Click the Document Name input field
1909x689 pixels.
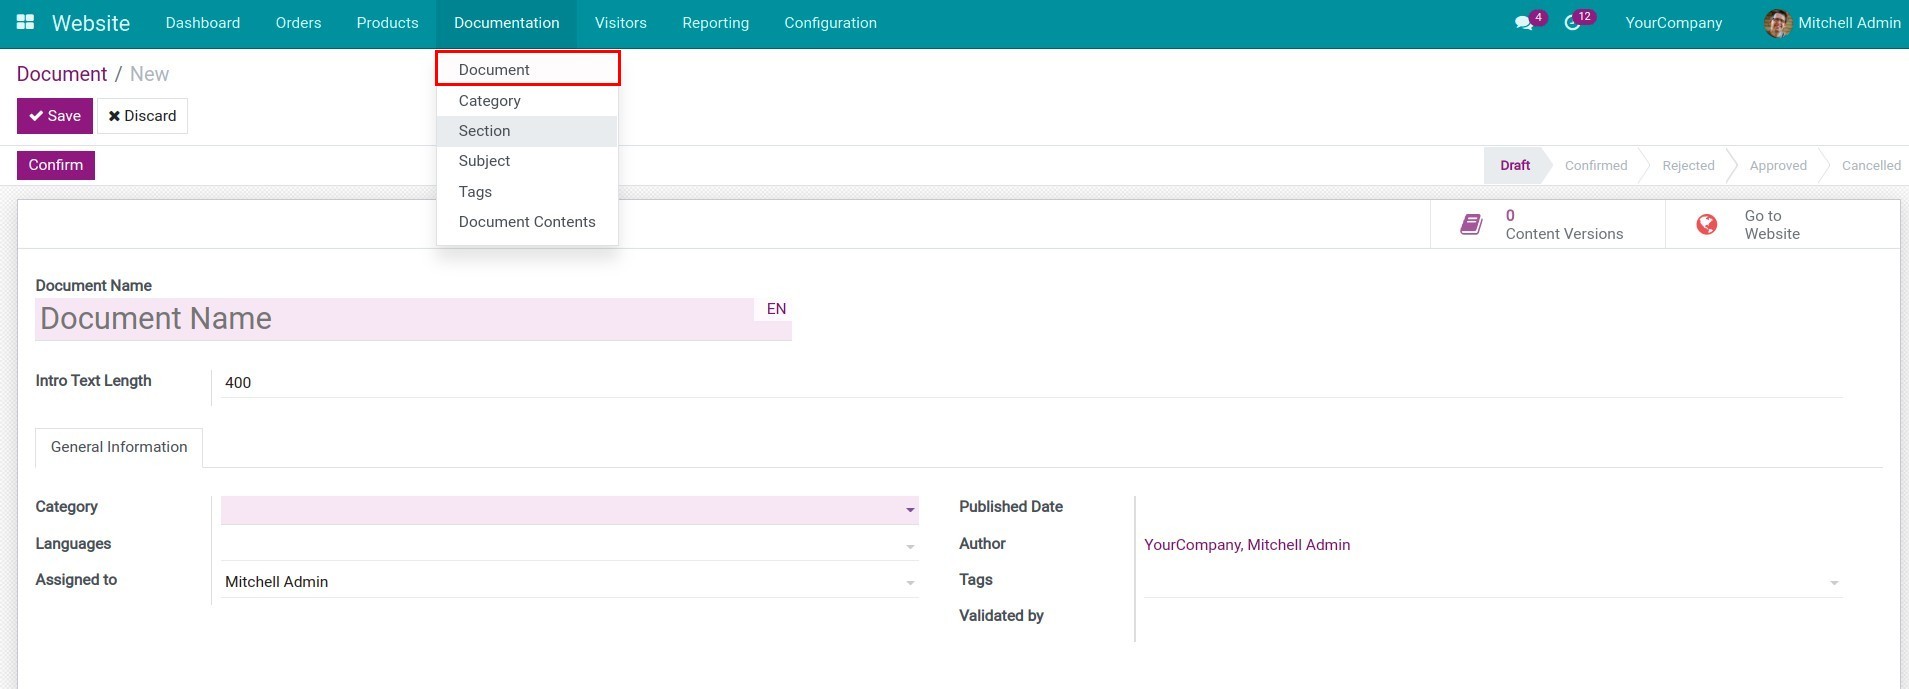click(x=394, y=319)
